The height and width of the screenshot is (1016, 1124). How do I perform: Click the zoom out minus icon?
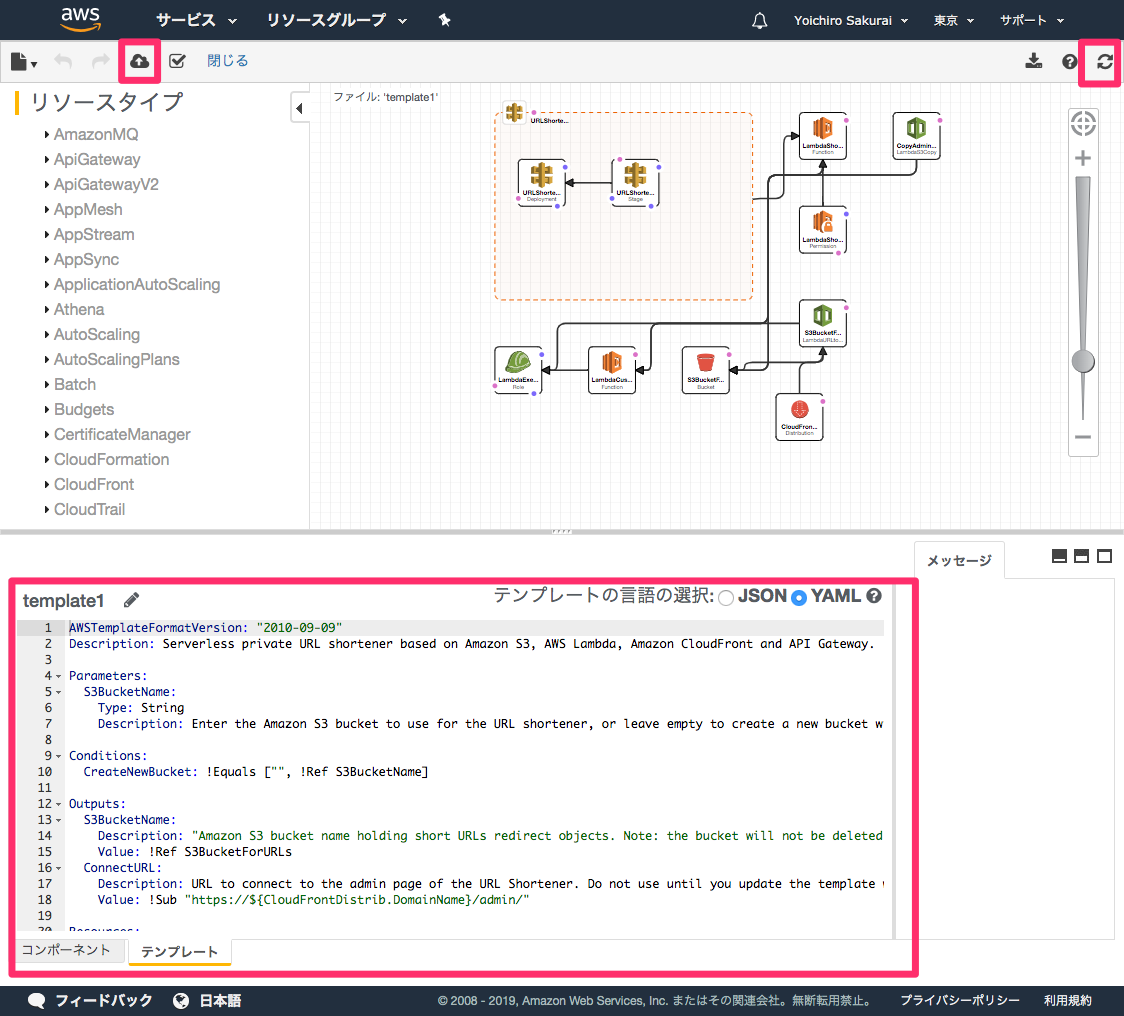pyautogui.click(x=1083, y=437)
